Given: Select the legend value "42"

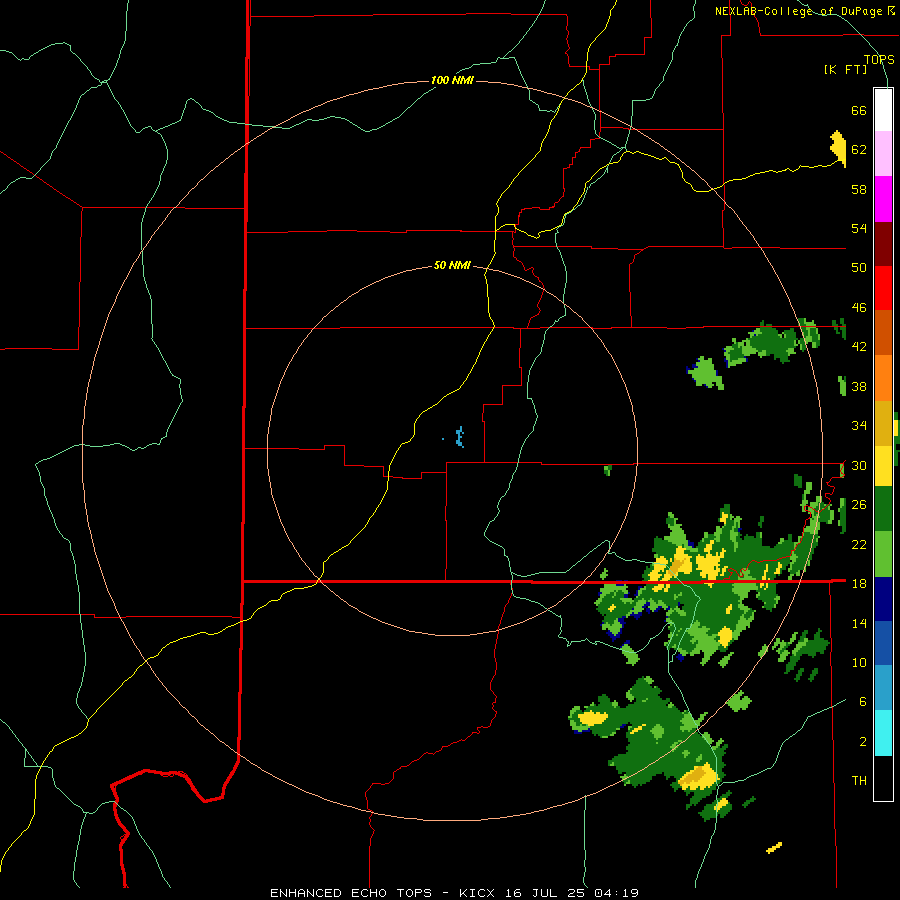Looking at the screenshot, I should click(x=859, y=347).
